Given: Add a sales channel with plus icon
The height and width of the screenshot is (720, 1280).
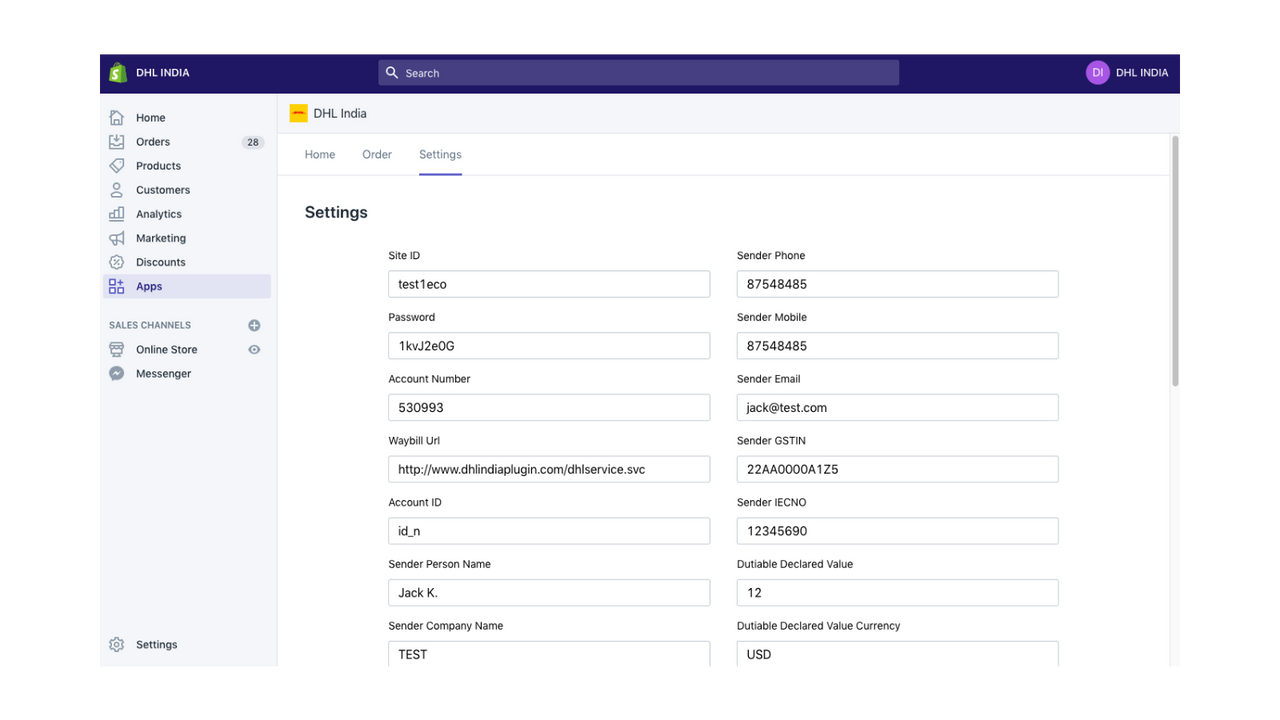Looking at the screenshot, I should click(254, 325).
